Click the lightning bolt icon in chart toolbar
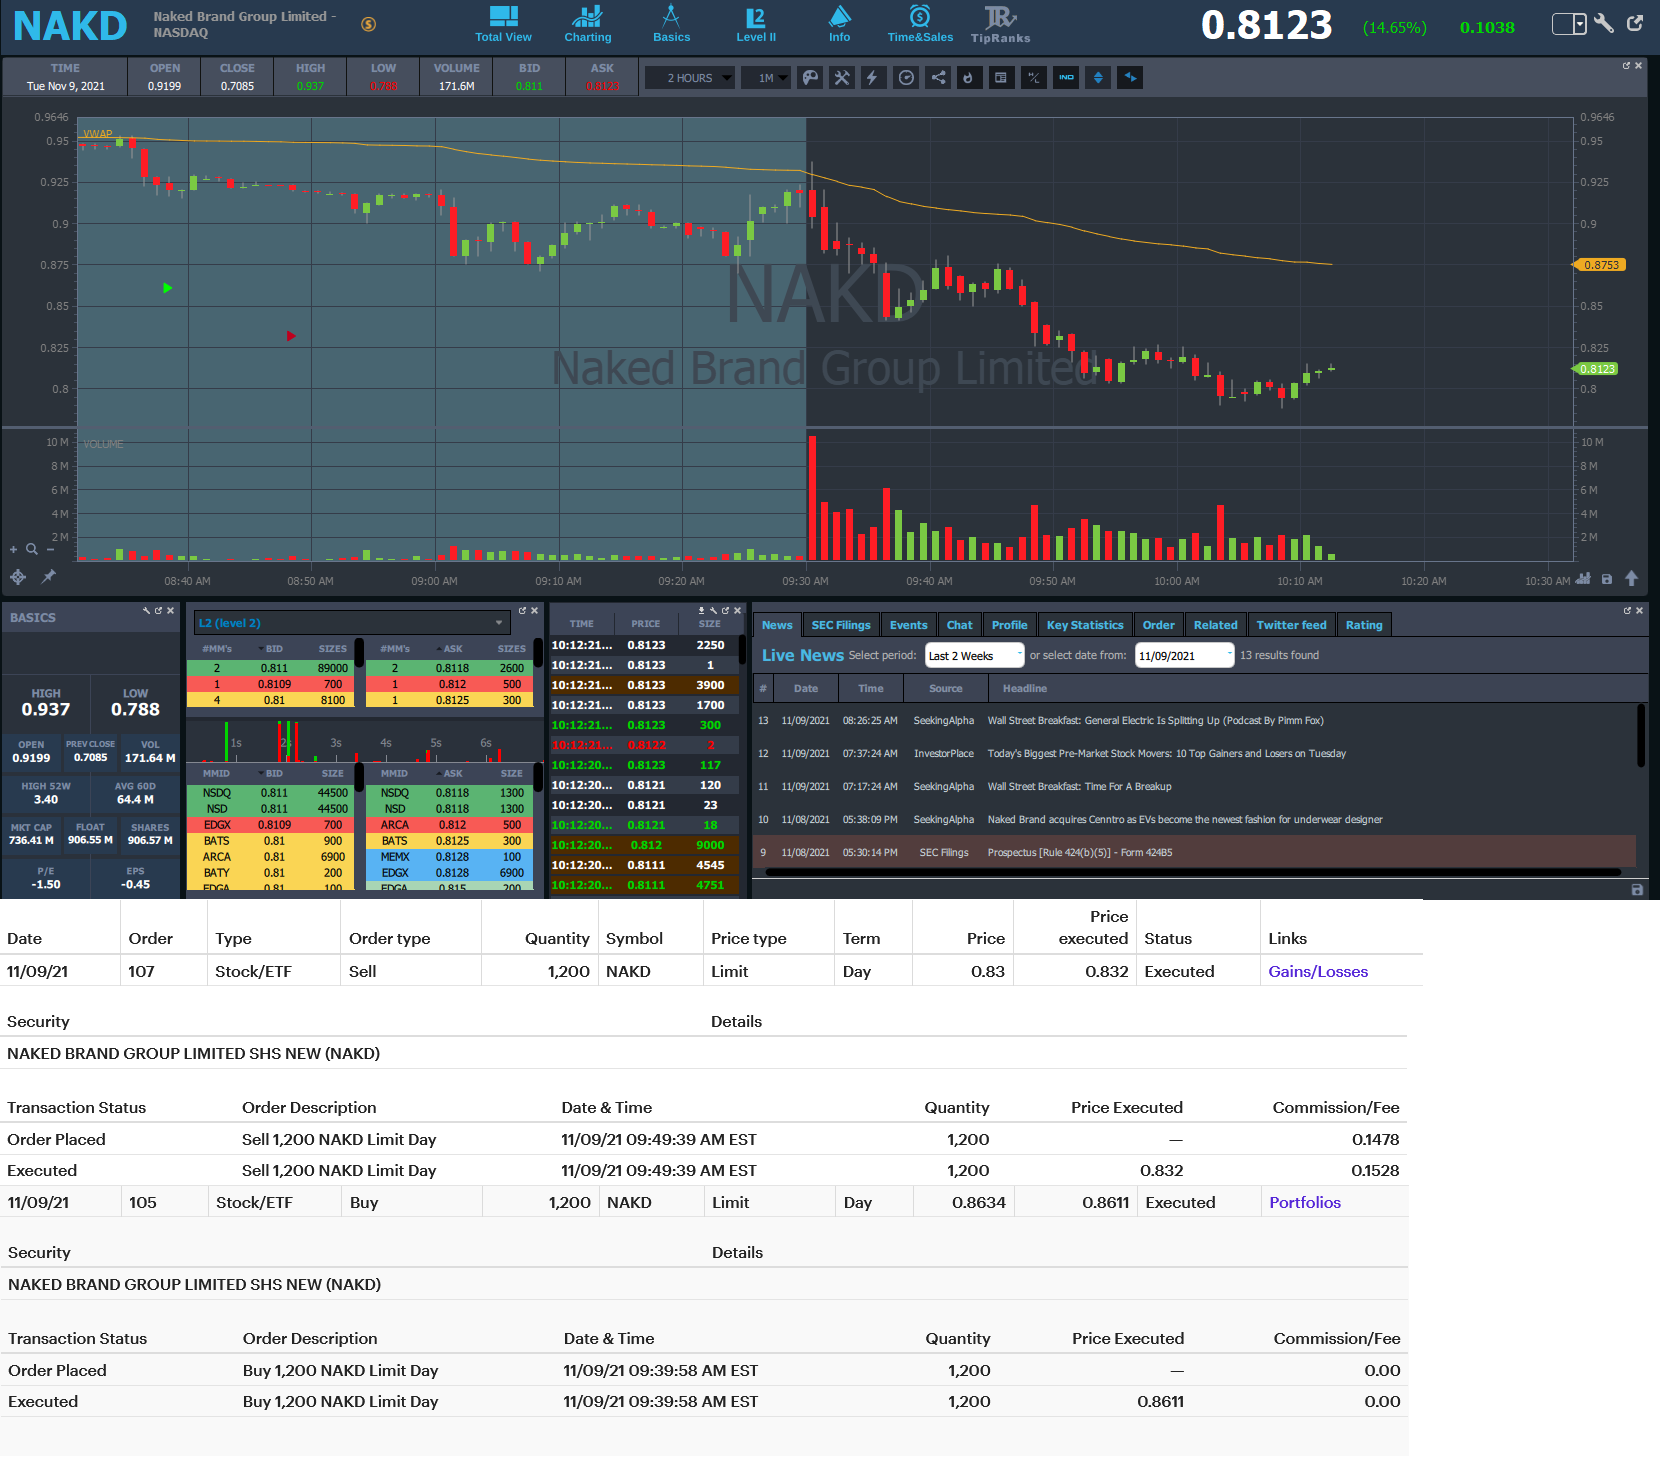This screenshot has height=1457, width=1660. pos(873,78)
